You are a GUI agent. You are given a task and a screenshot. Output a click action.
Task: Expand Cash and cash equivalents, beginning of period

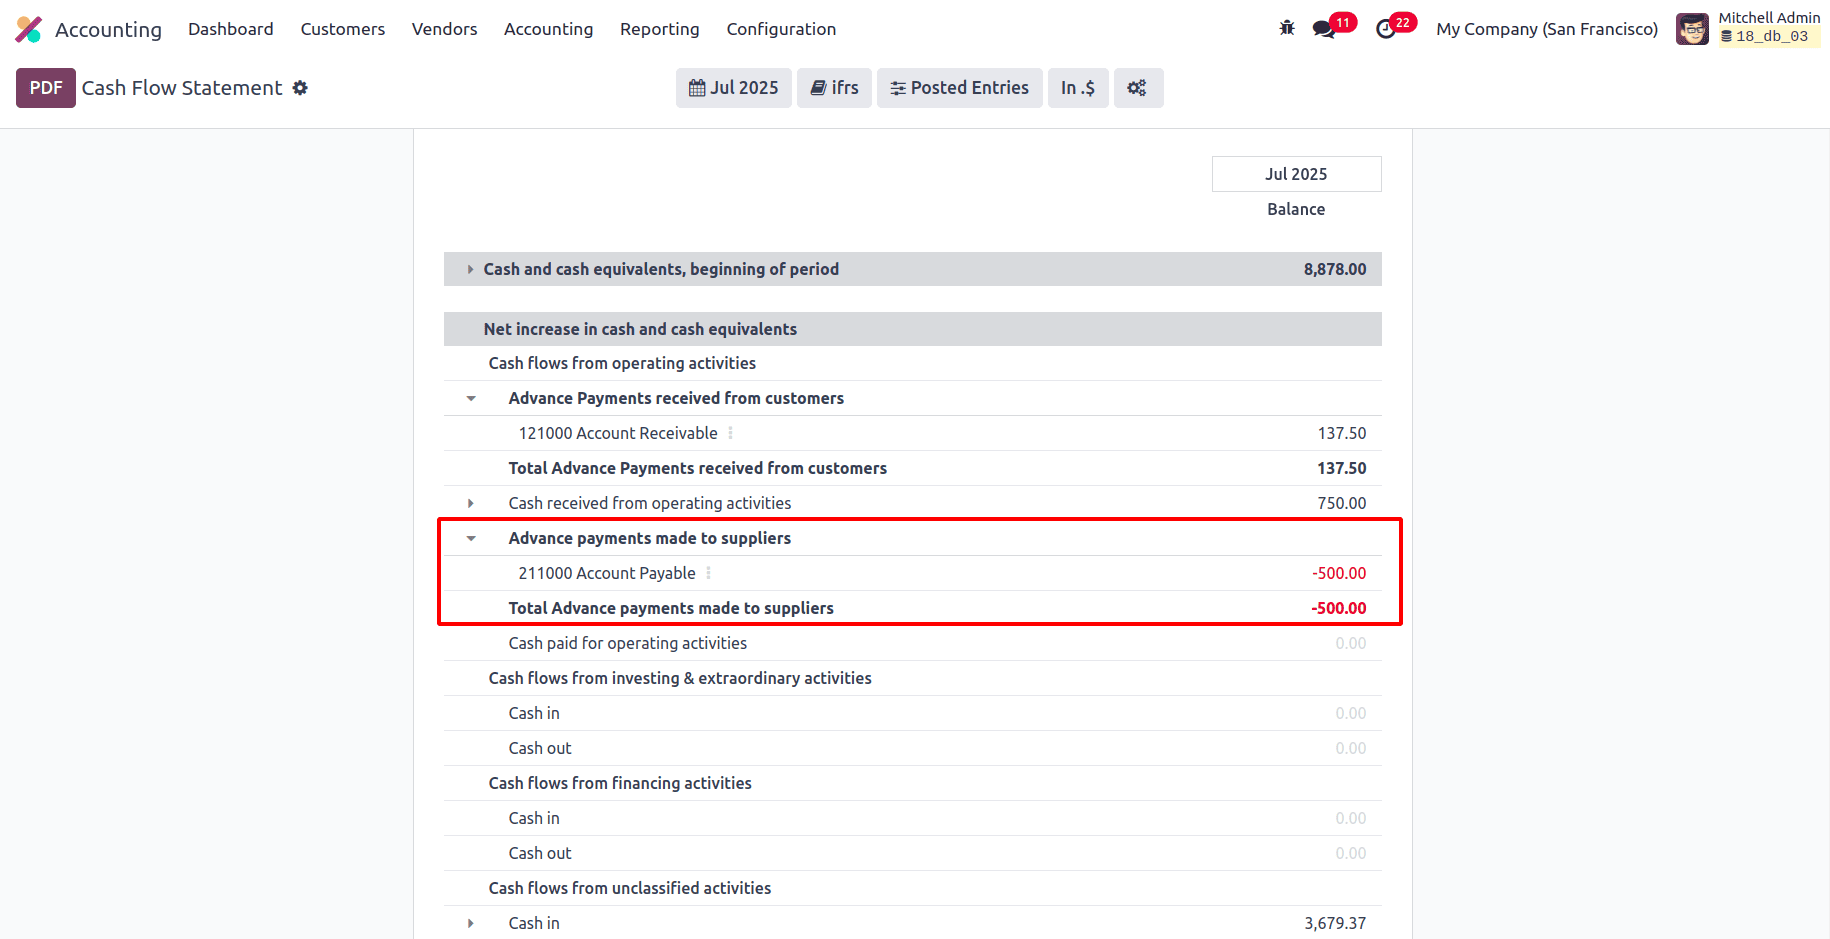pyautogui.click(x=470, y=269)
